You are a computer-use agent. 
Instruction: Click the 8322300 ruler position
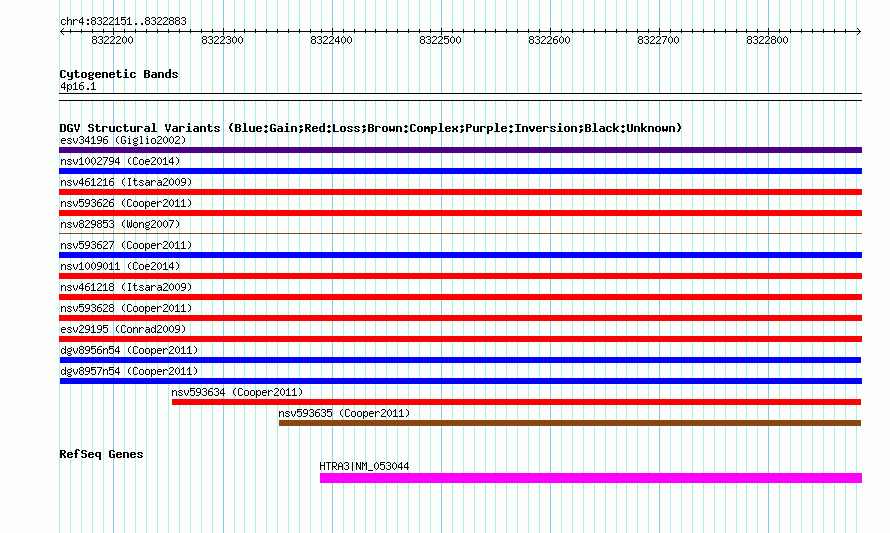(222, 40)
